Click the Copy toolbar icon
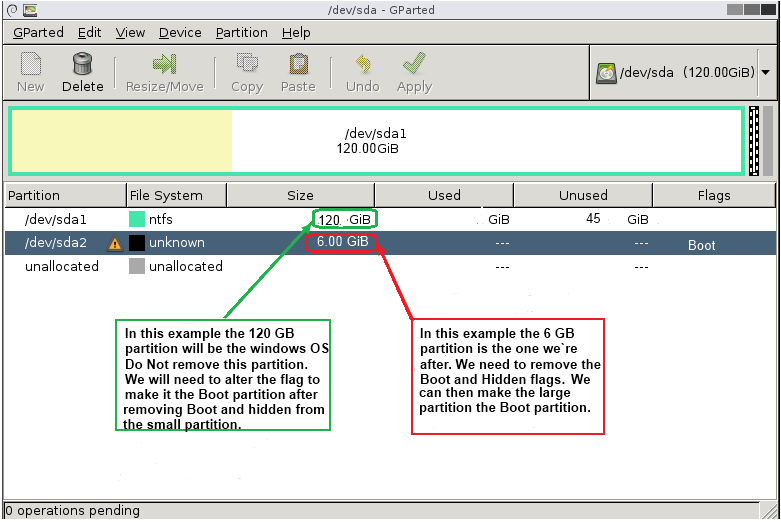 pos(247,64)
